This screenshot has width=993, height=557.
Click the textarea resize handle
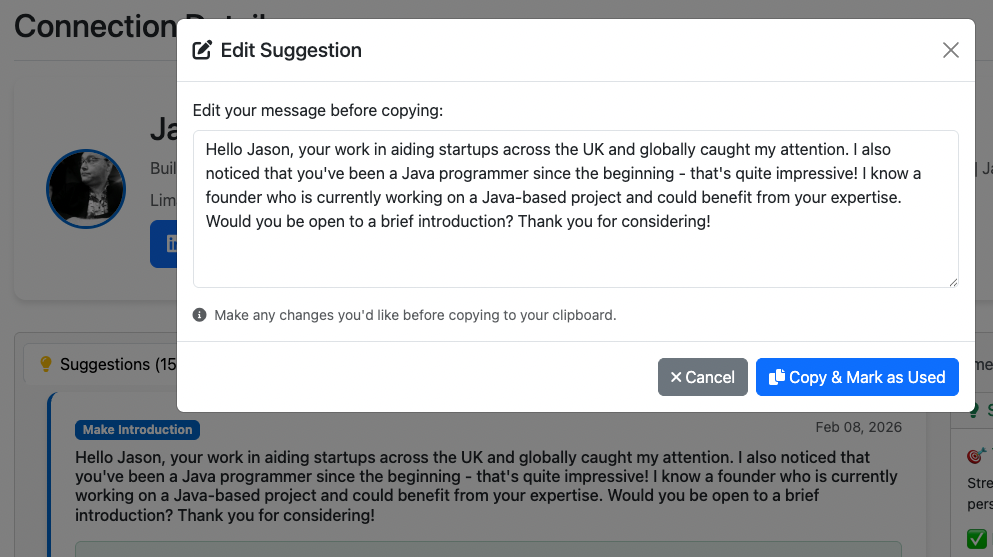(x=953, y=282)
